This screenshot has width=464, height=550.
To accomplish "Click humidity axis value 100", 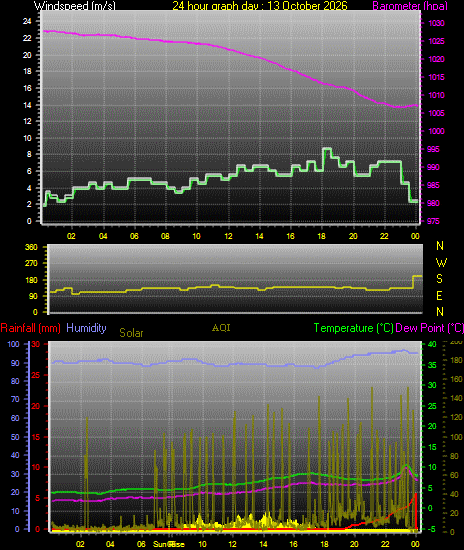I will click(x=13, y=344).
